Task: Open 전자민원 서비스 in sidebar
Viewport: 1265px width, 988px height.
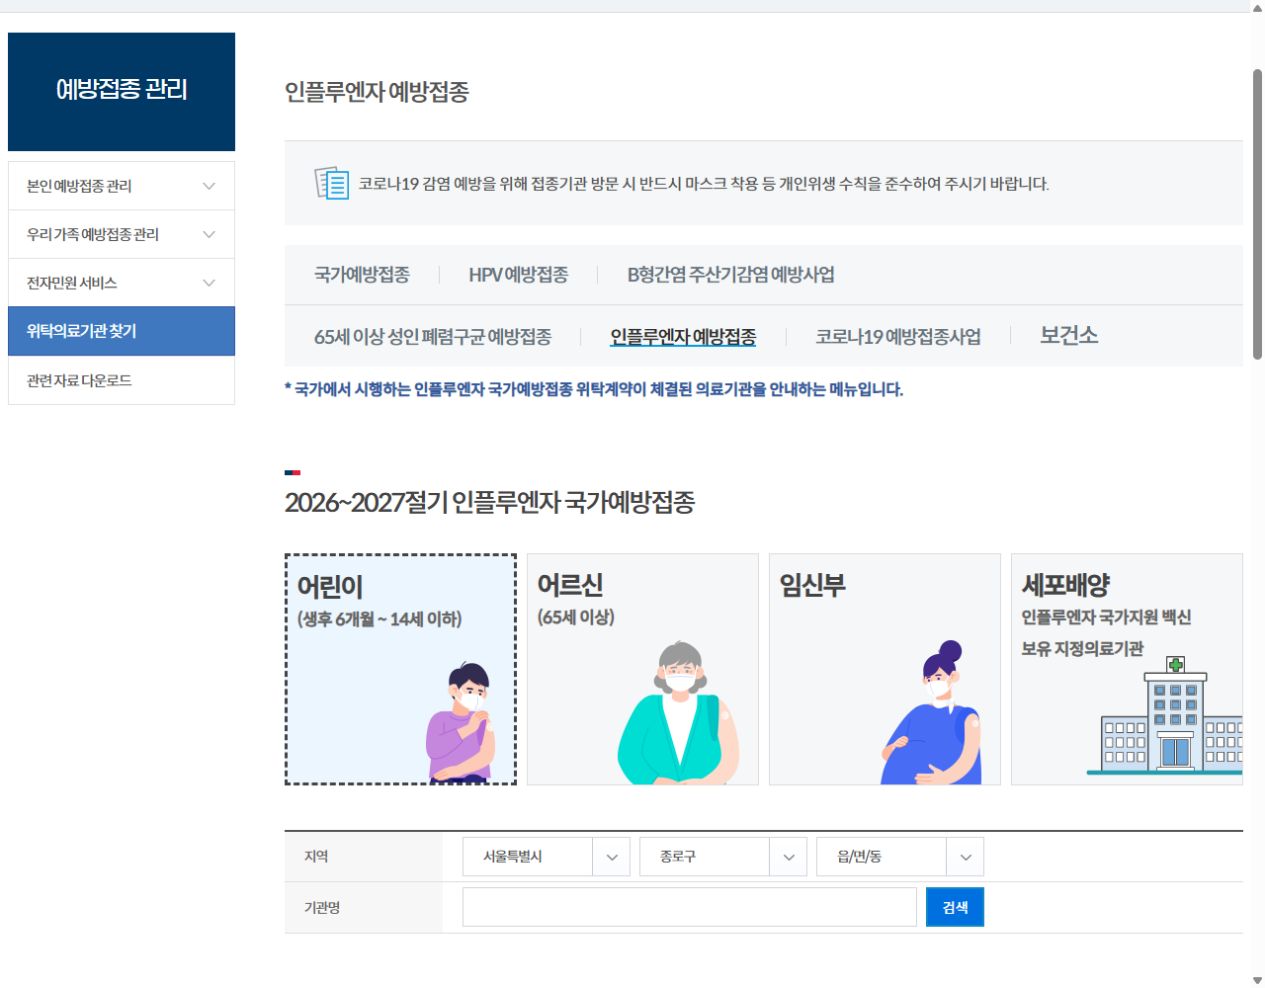Action: 121,283
